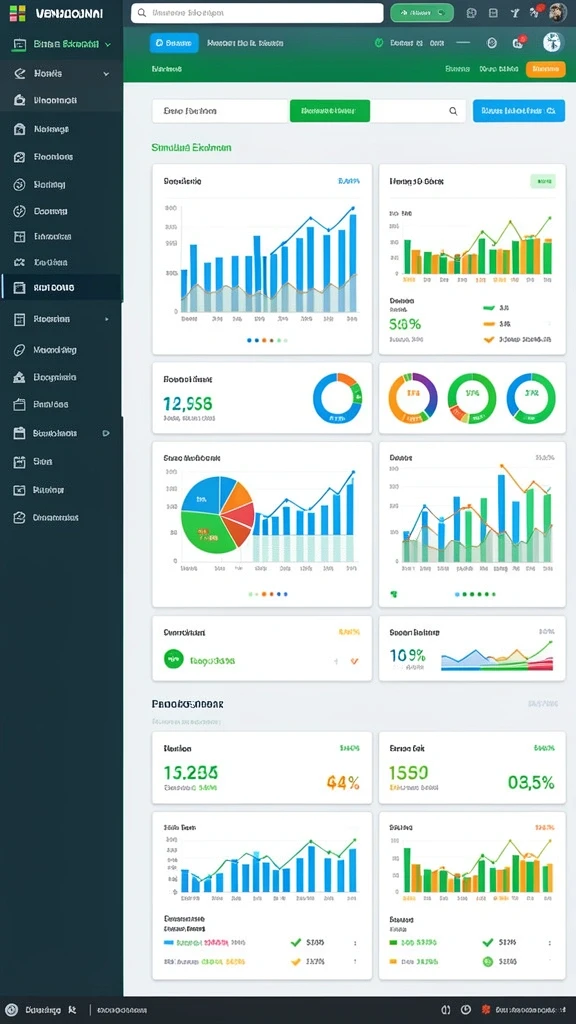The height and width of the screenshot is (1024, 576).
Task: Select the blue tab button in the green header
Action: [174, 43]
